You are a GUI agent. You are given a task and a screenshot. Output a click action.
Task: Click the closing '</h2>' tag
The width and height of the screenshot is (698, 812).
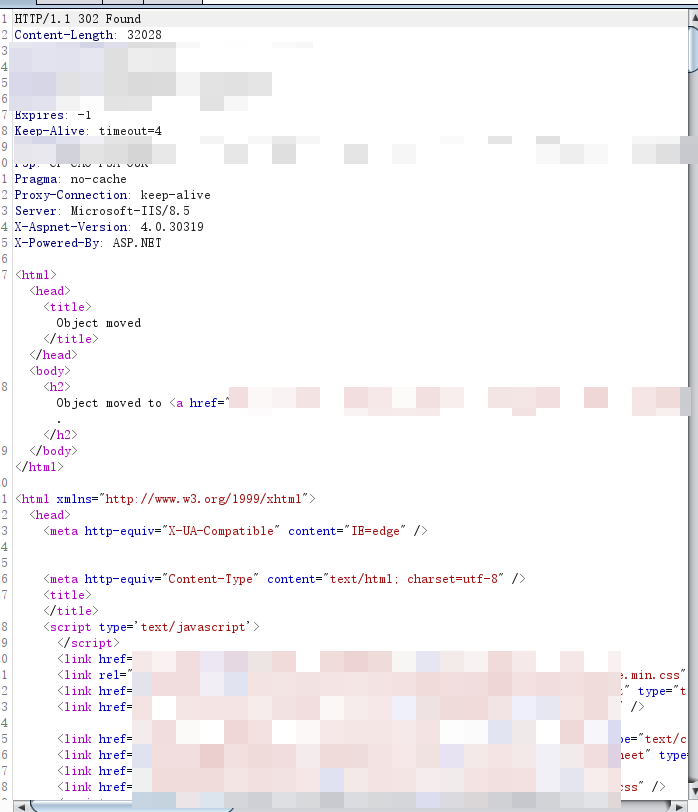click(60, 435)
